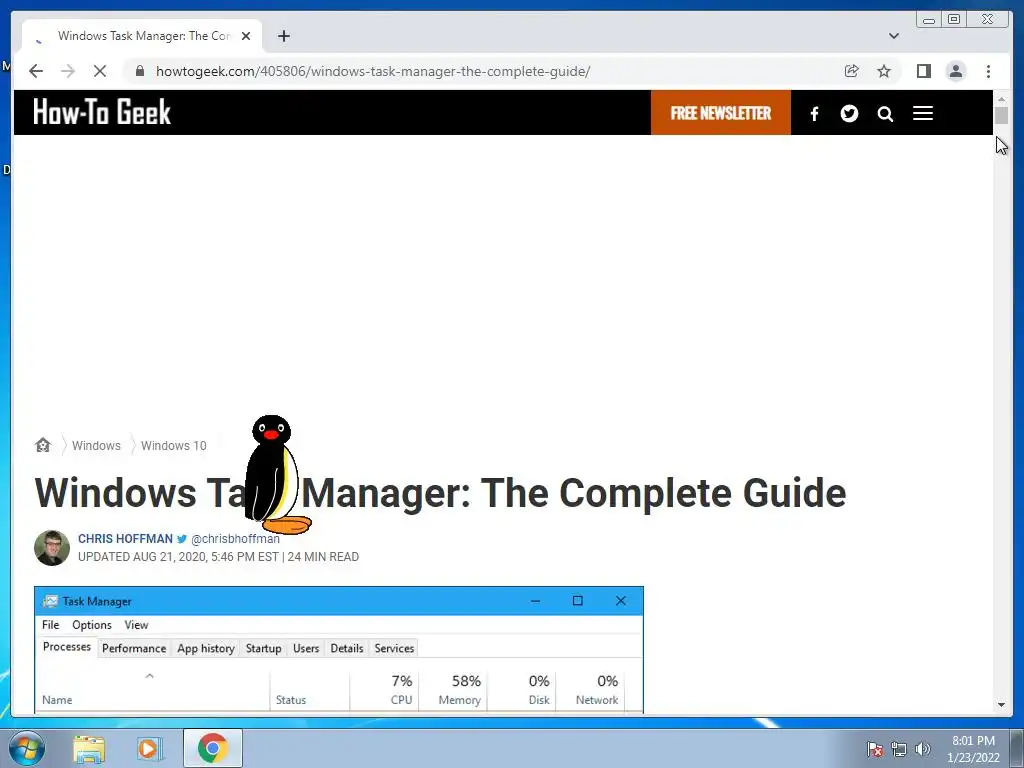Share this page via share icon
1024x768 pixels.
coord(851,71)
